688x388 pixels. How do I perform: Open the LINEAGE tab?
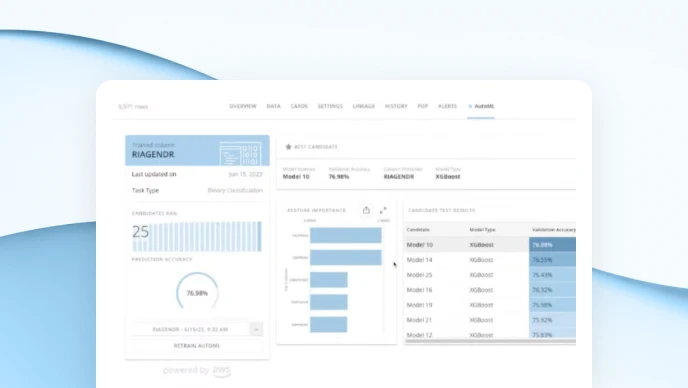pyautogui.click(x=364, y=106)
